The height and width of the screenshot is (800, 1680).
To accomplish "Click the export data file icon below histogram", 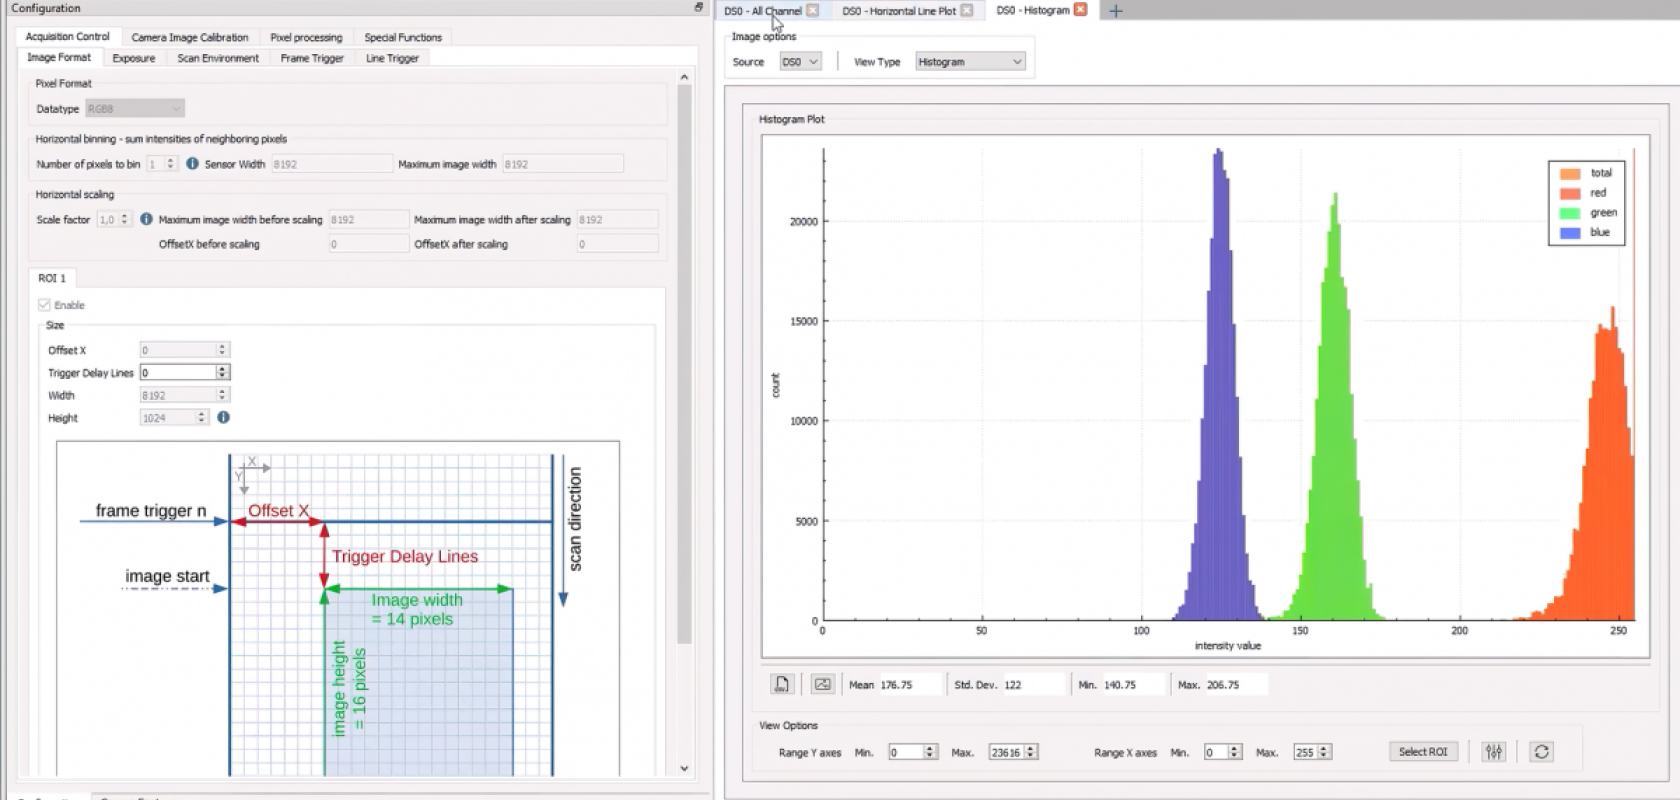I will point(782,684).
